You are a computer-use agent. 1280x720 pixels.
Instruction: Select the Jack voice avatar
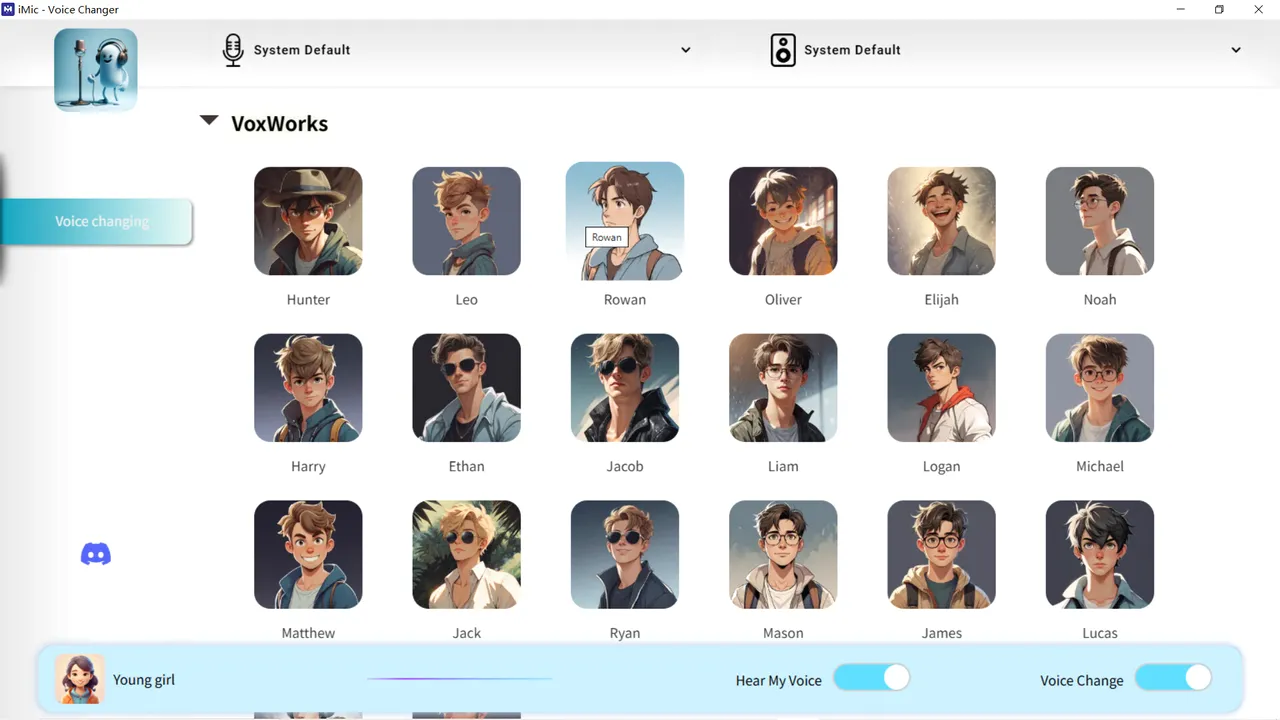click(466, 555)
